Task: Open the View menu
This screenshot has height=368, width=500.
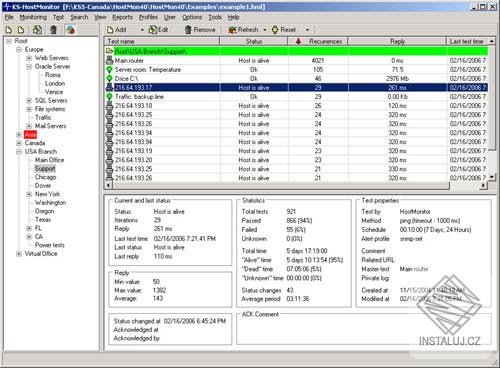Action: click(100, 17)
